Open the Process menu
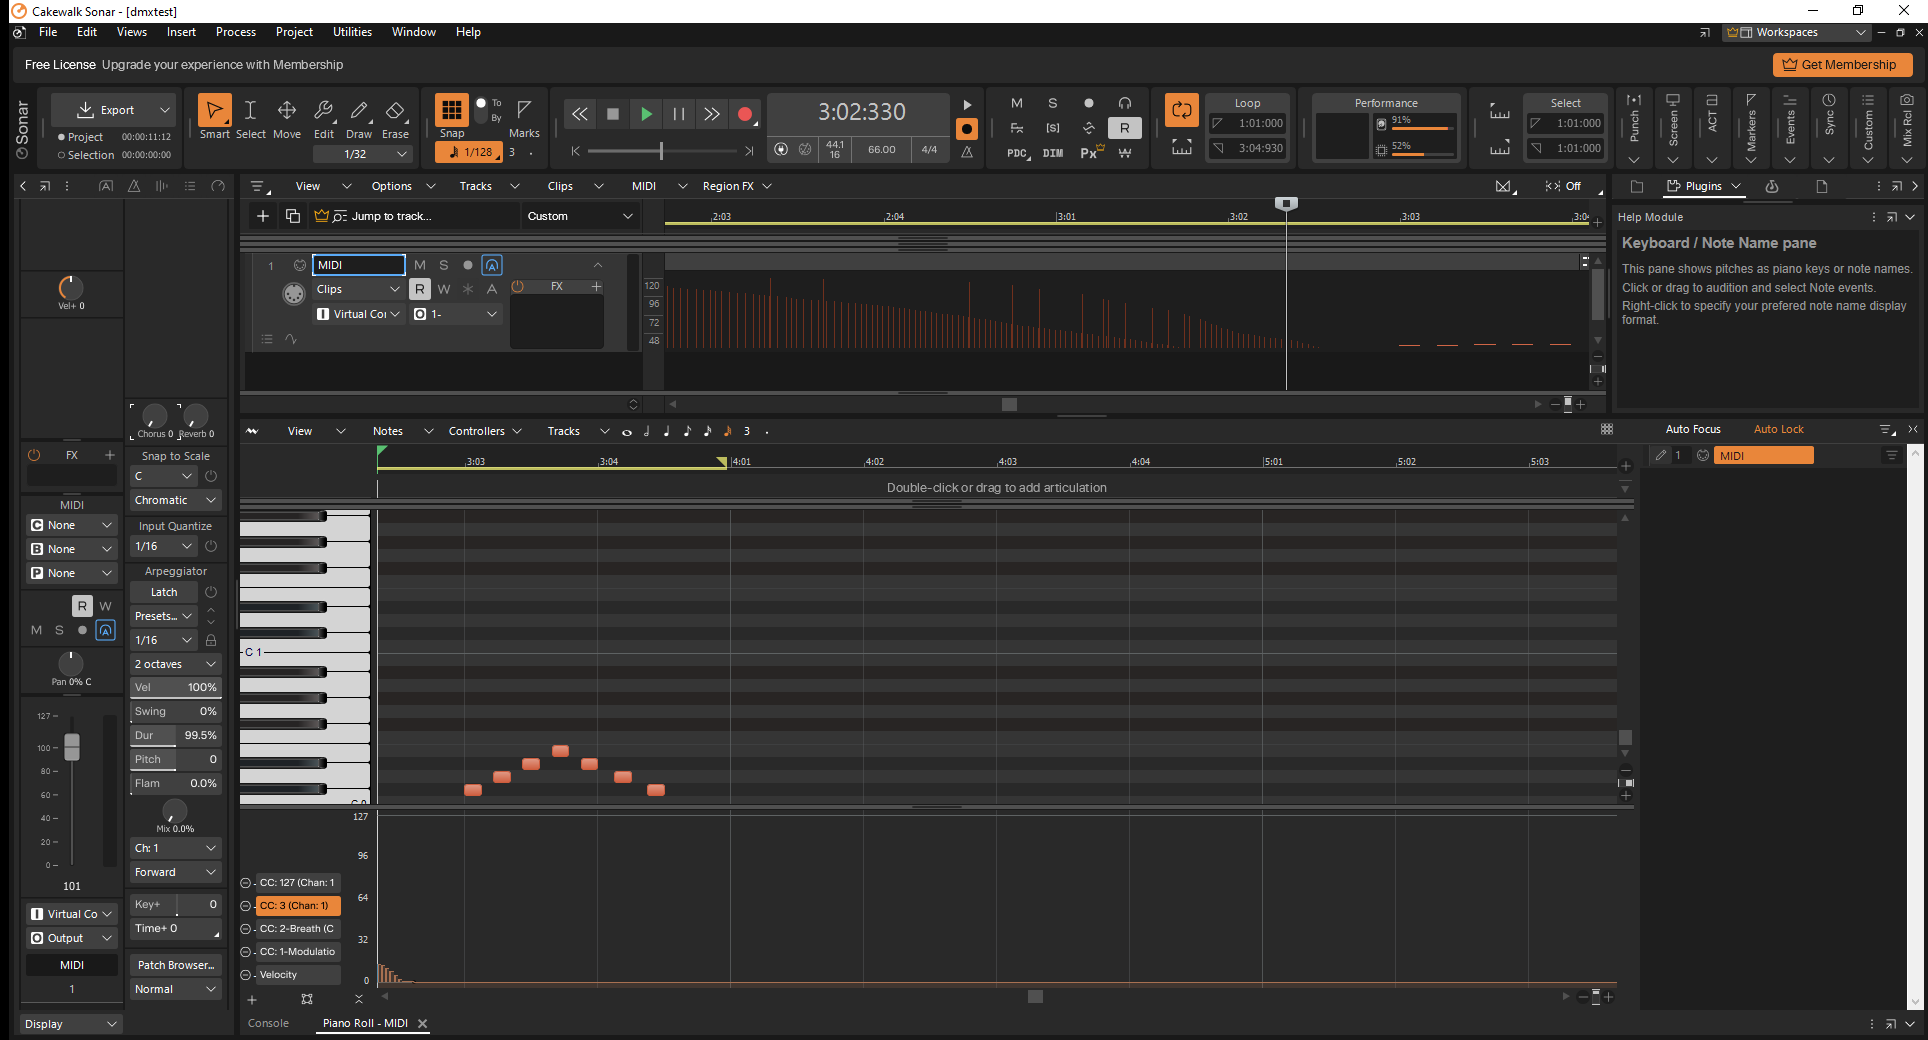Viewport: 1928px width, 1040px height. pos(236,32)
